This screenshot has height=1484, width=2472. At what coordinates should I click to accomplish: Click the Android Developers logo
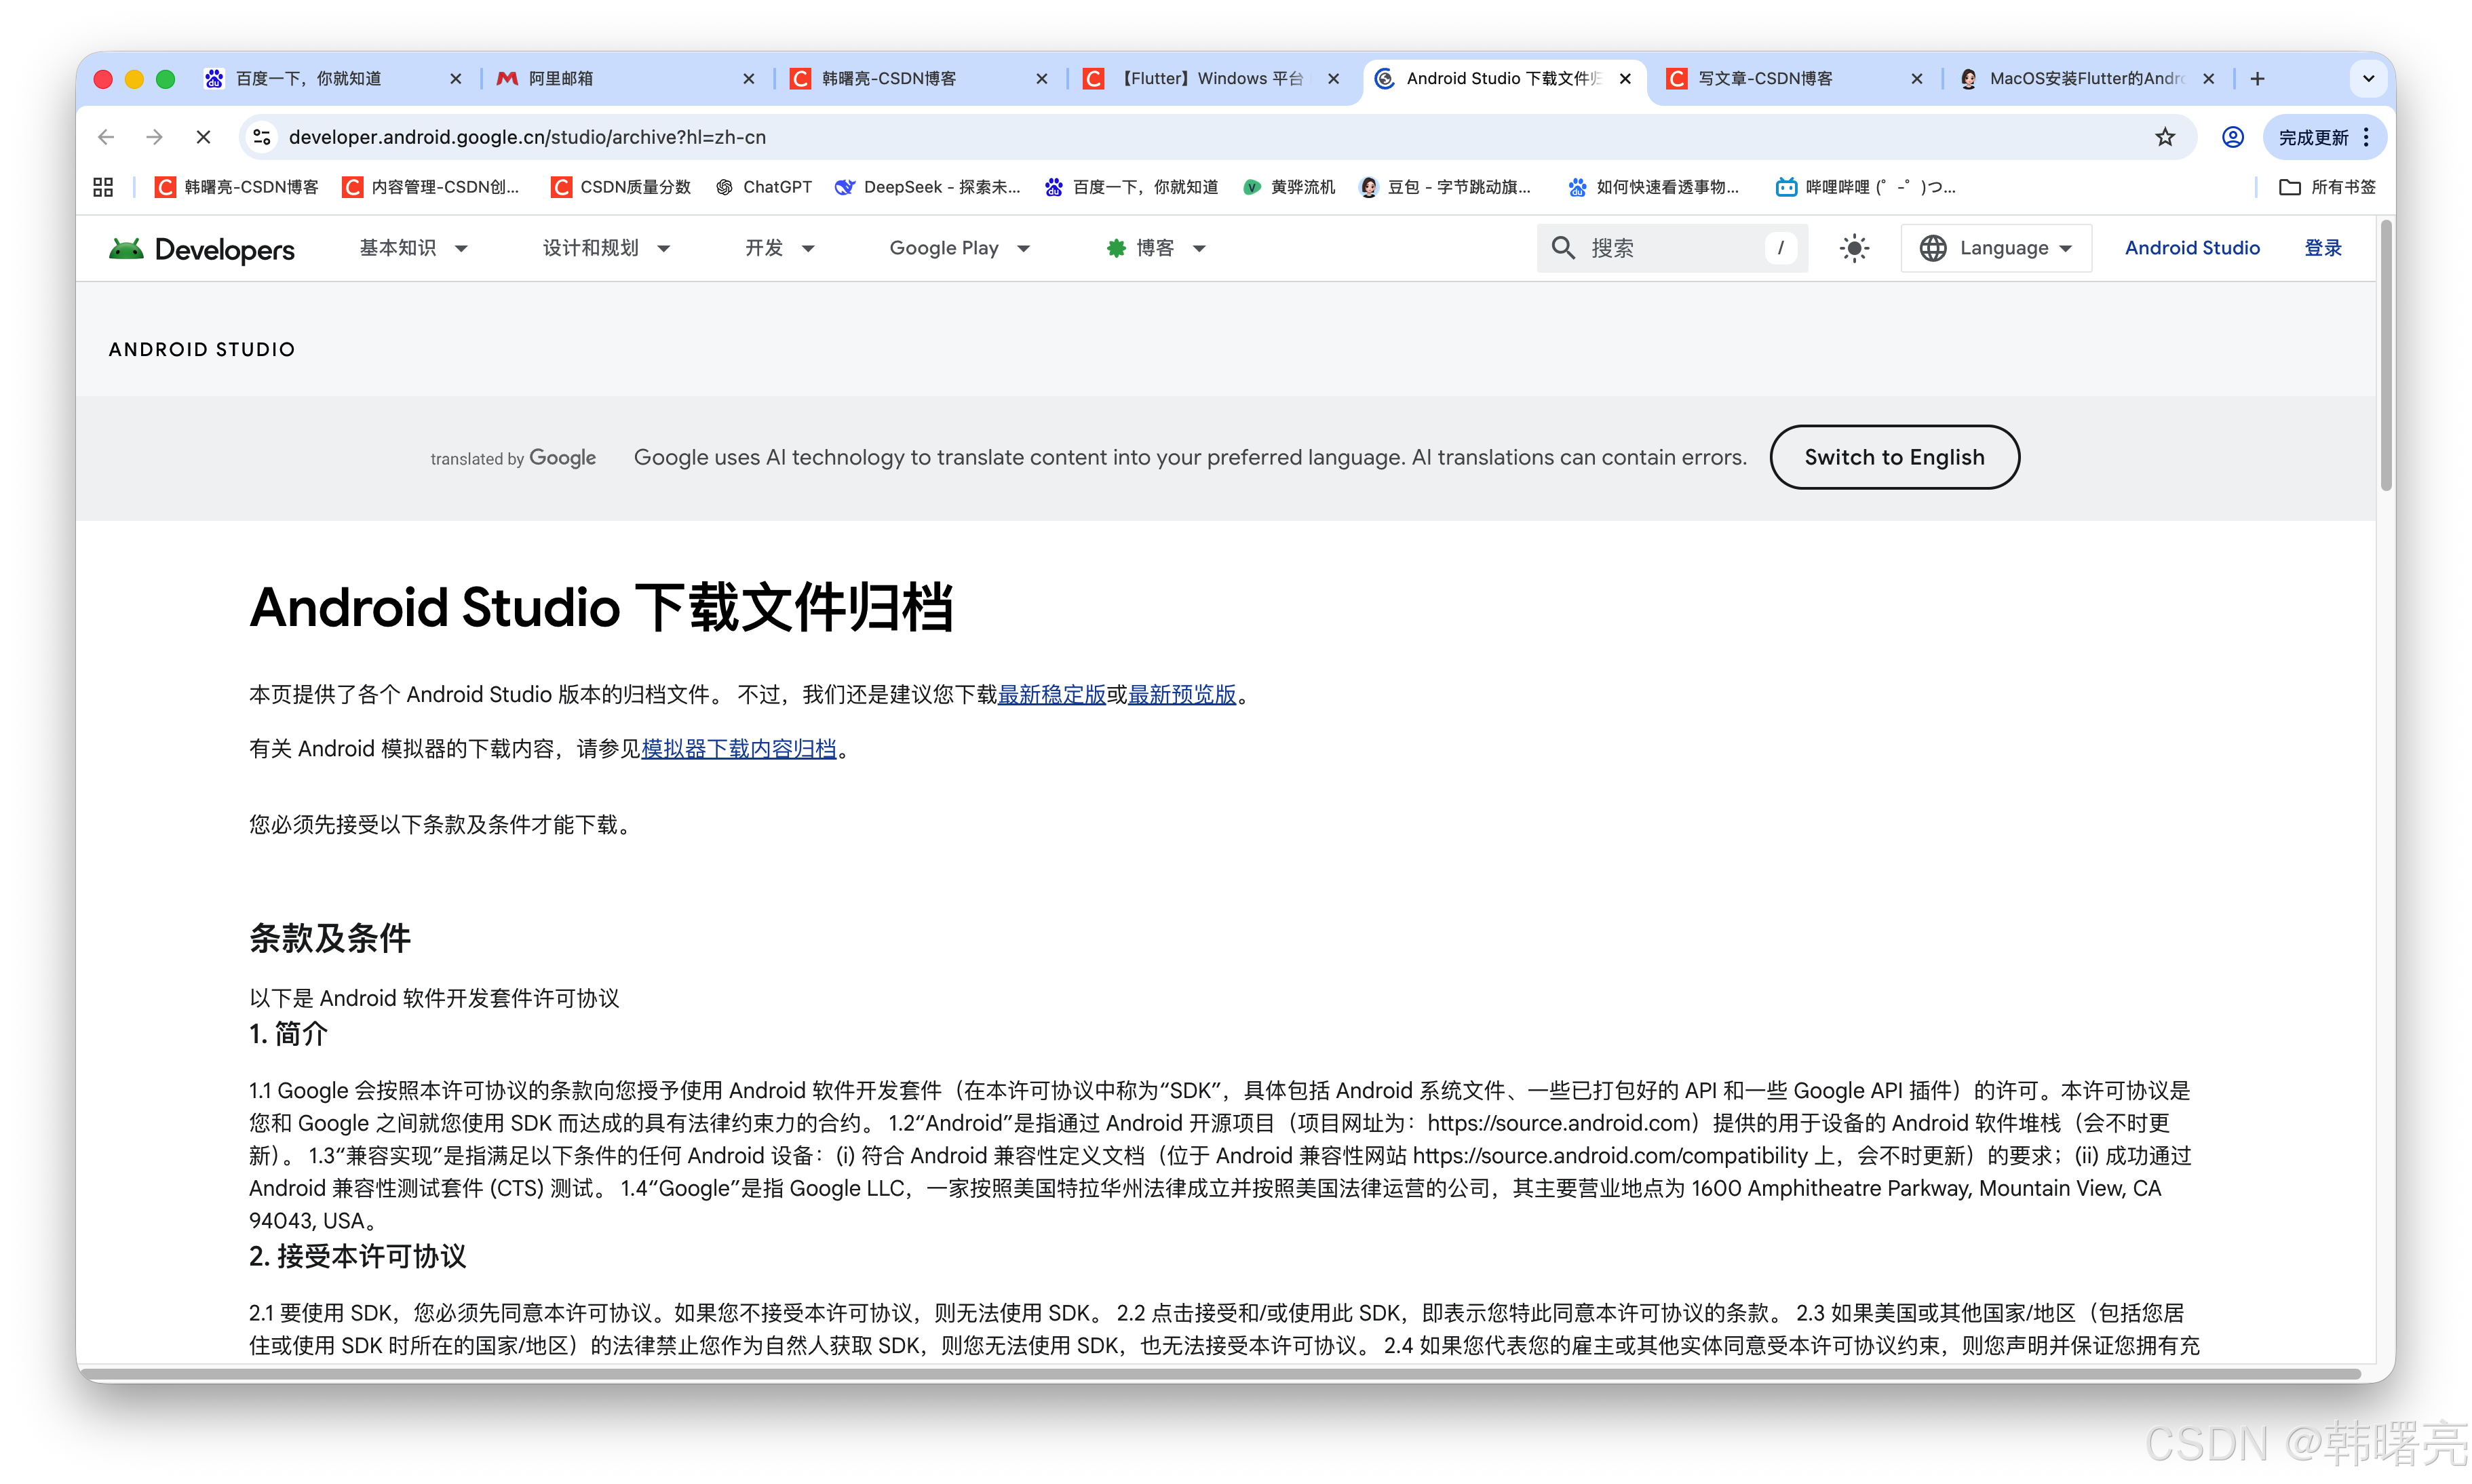(x=202, y=248)
